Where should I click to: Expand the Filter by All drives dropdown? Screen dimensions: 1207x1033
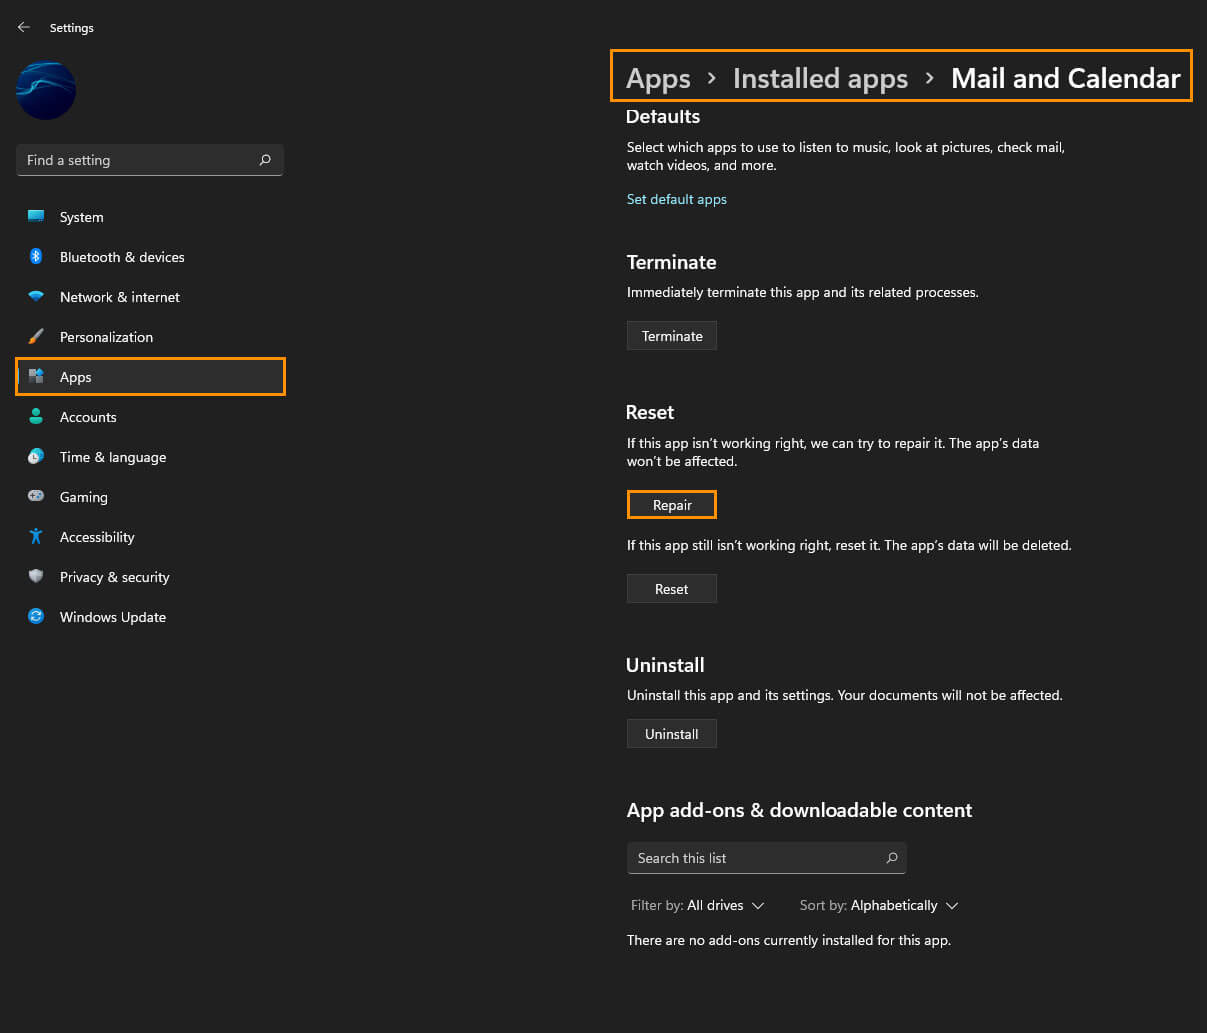point(697,905)
